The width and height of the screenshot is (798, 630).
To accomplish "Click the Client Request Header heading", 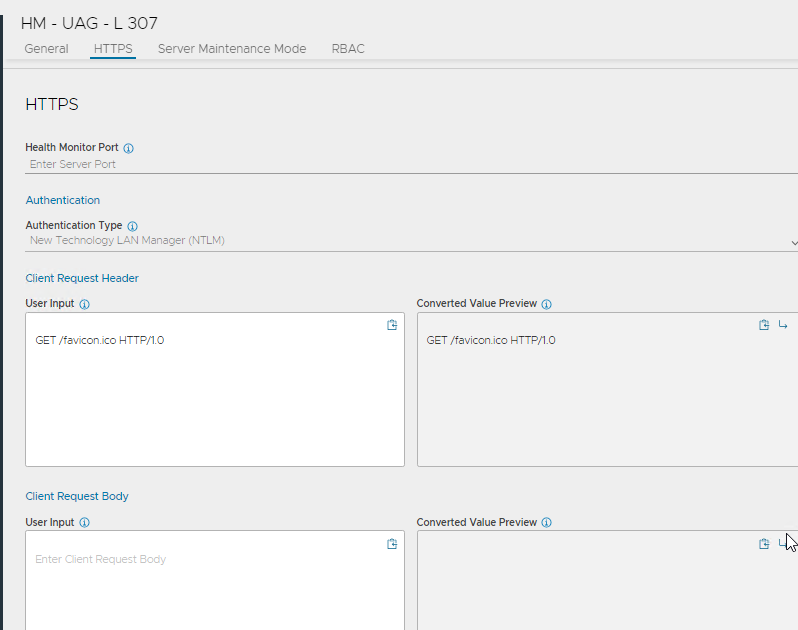I will (x=82, y=278).
